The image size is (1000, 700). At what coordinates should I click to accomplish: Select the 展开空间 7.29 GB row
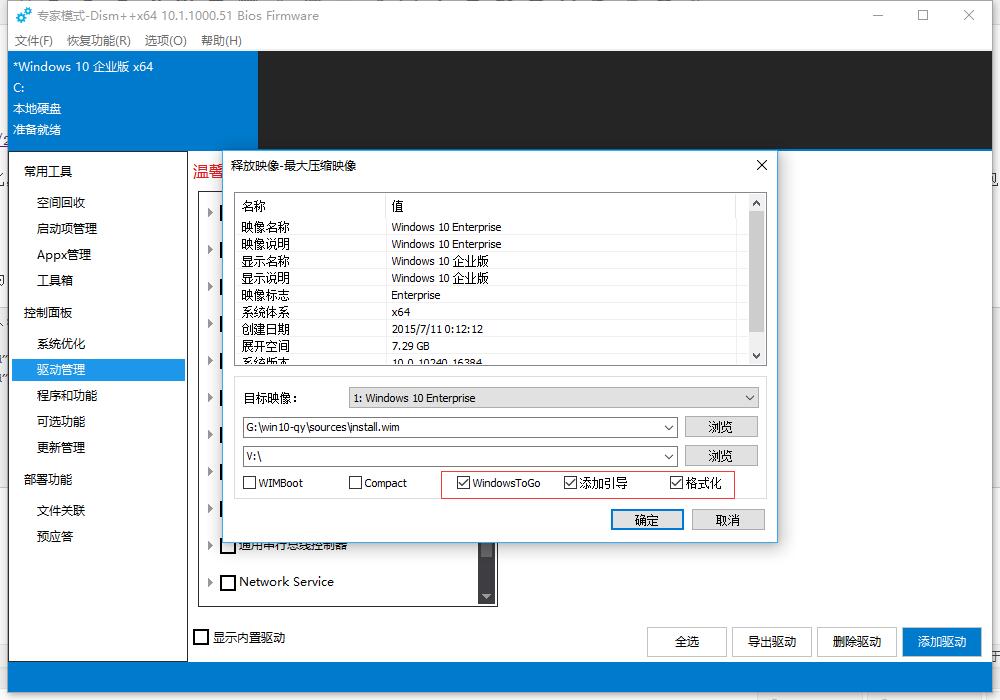(x=492, y=346)
